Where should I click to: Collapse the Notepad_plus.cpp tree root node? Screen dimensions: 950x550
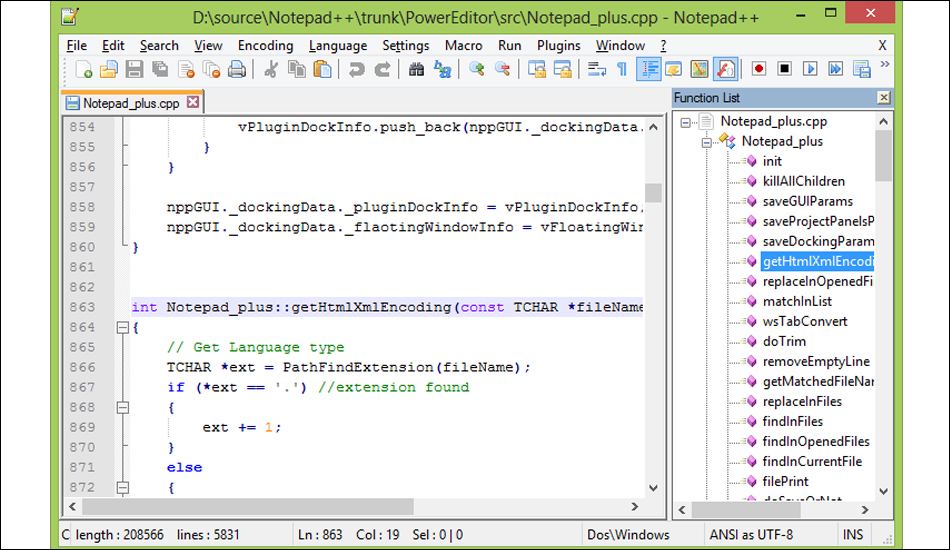click(x=685, y=122)
